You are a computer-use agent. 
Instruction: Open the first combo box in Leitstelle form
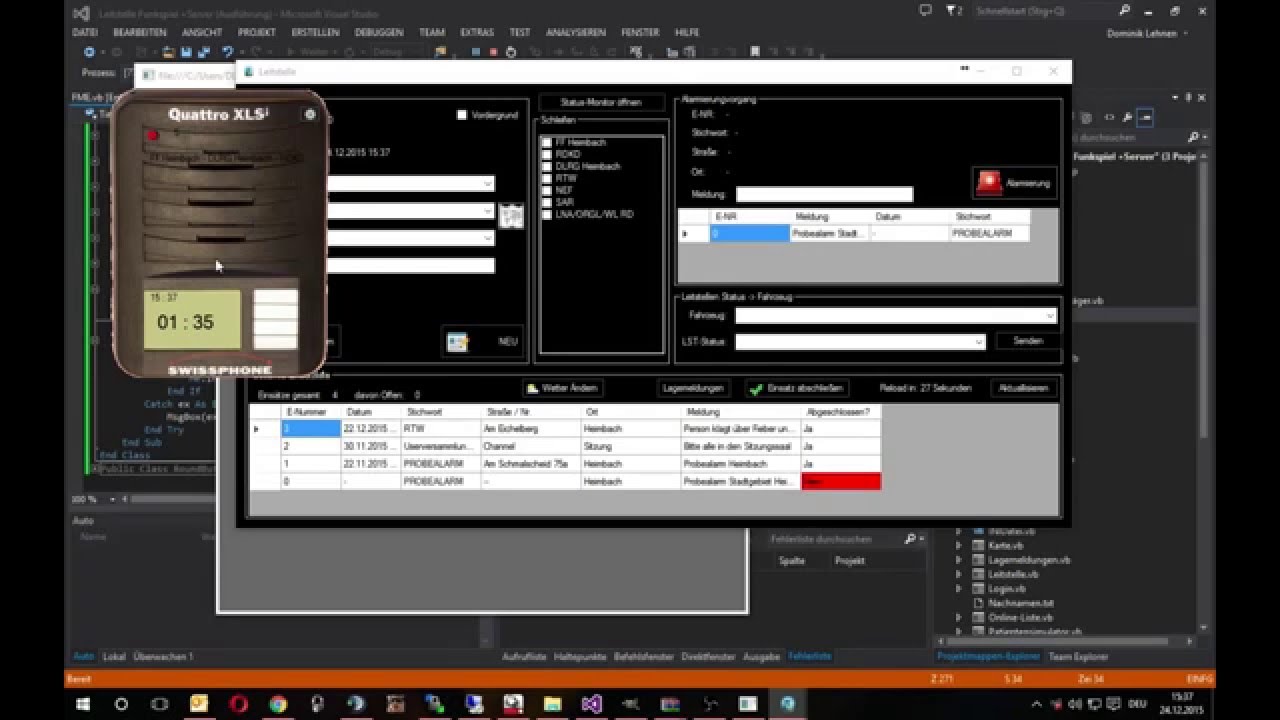[411, 184]
